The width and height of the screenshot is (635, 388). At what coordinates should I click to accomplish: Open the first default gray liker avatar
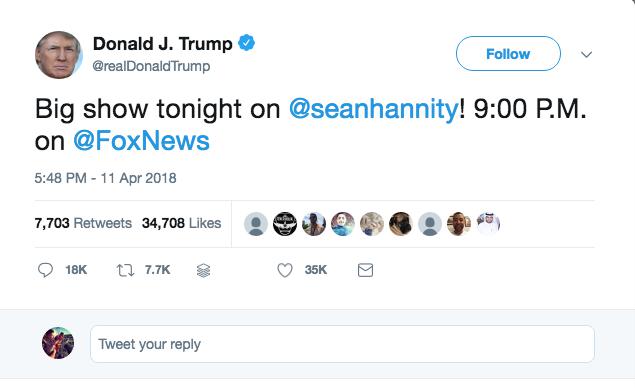(x=256, y=224)
